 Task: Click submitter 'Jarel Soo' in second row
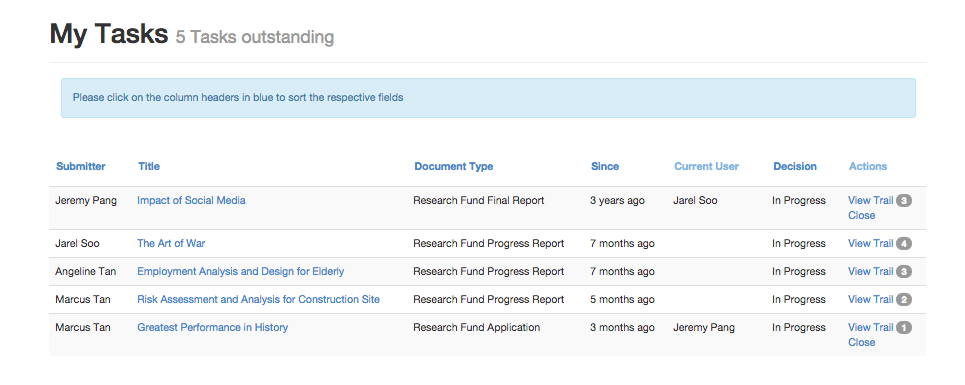[x=77, y=243]
